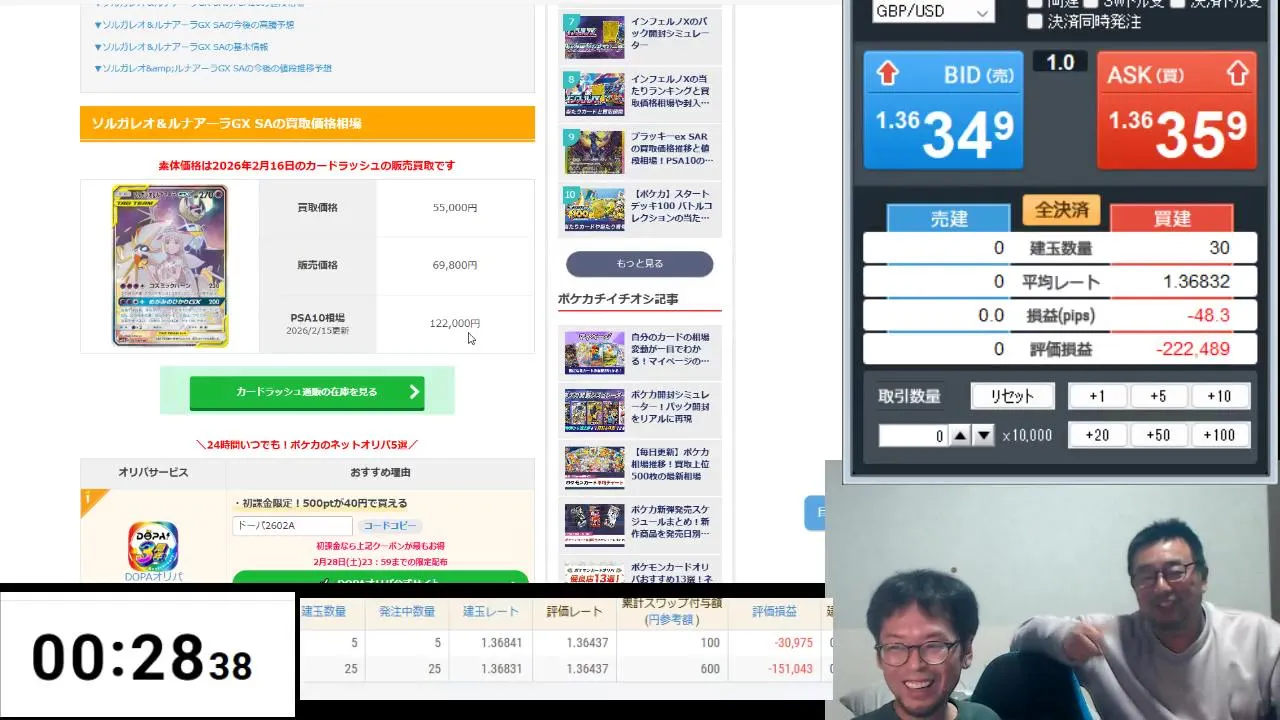This screenshot has width=1280, height=720.
Task: Open ranking item 7 インフェルノXのパック開封シミュレーター
Action: tap(640, 35)
